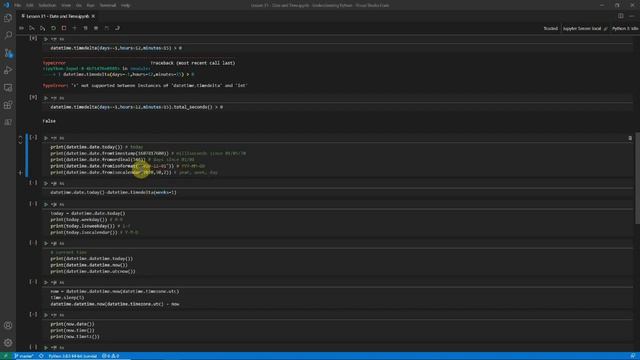Image resolution: width=640 pixels, height=360 pixels.
Task: Convert the selected cell to markdown
Action: pos(62,138)
